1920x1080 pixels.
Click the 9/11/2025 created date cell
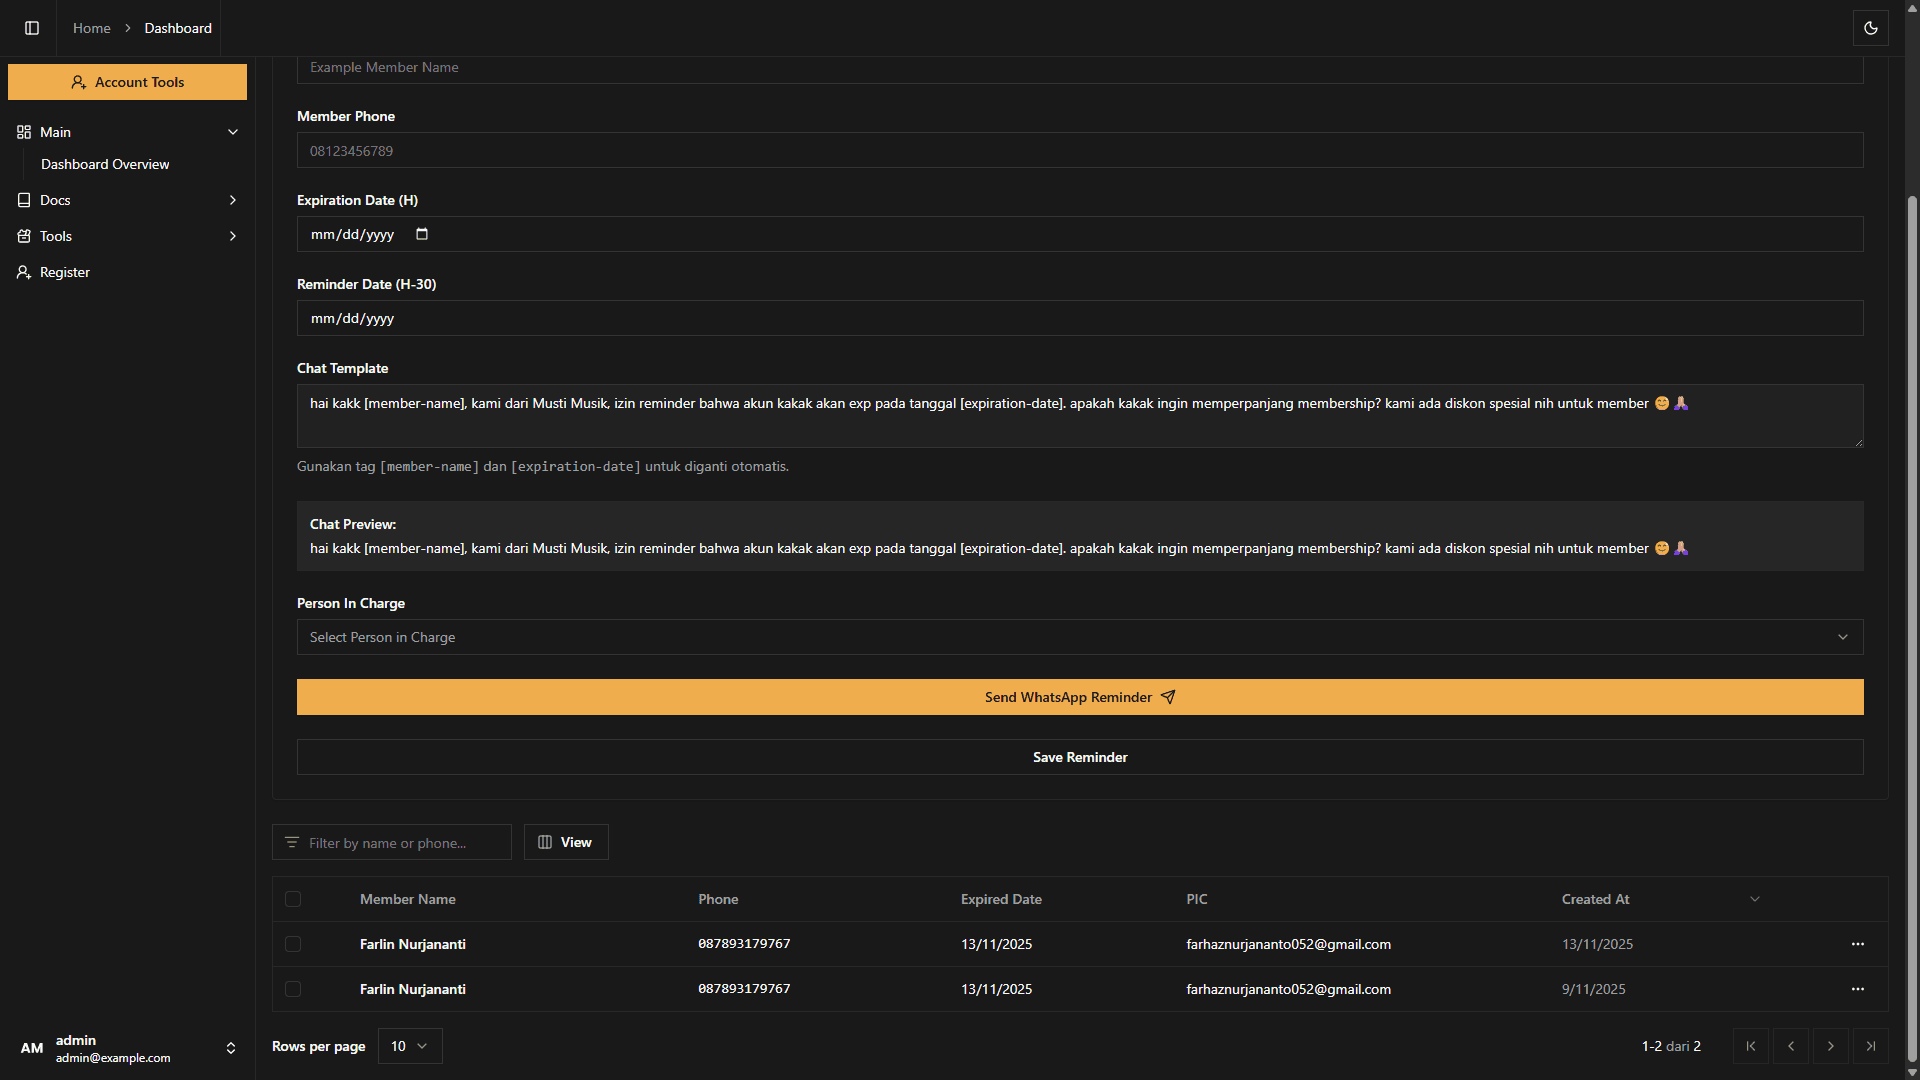(x=1594, y=989)
